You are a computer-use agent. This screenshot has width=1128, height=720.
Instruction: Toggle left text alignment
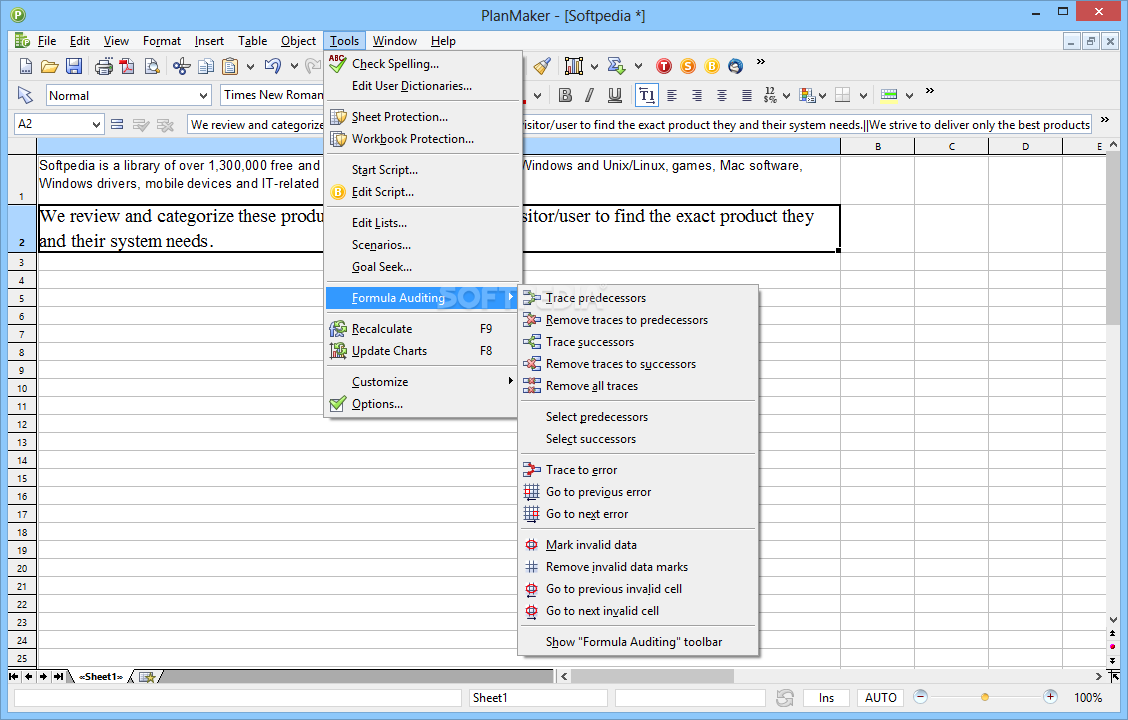point(672,96)
